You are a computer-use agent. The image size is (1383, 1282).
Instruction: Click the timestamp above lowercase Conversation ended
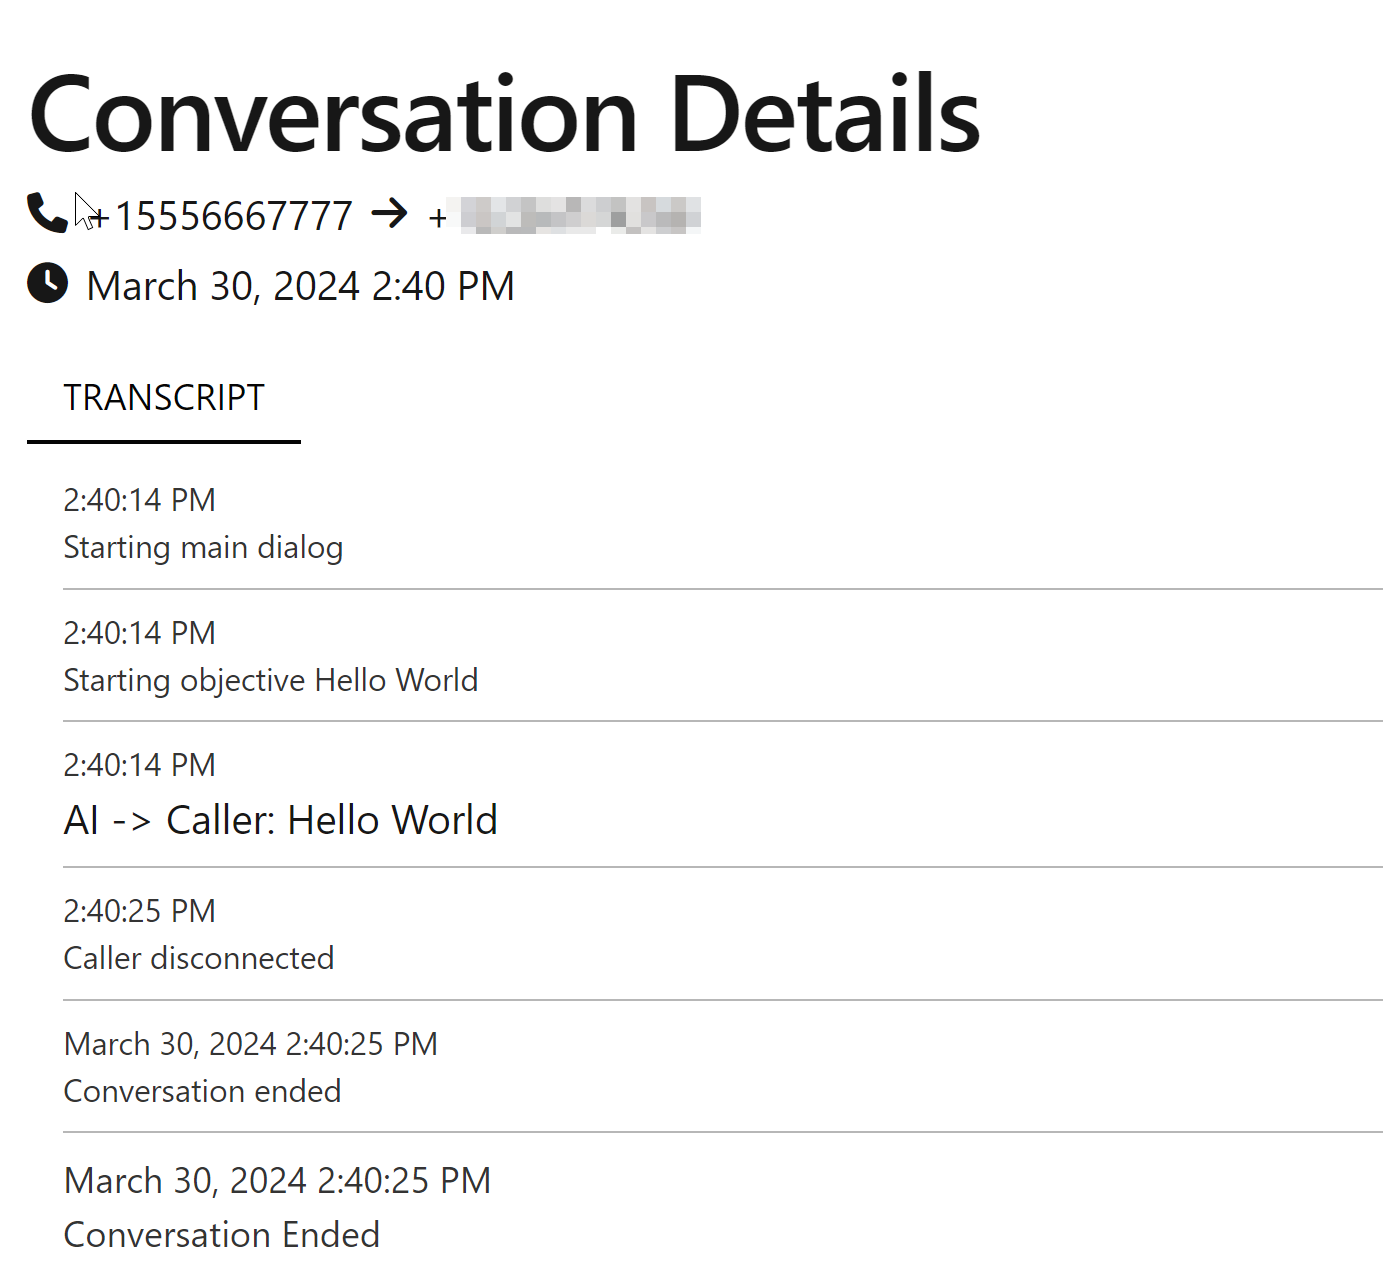[x=250, y=1044]
